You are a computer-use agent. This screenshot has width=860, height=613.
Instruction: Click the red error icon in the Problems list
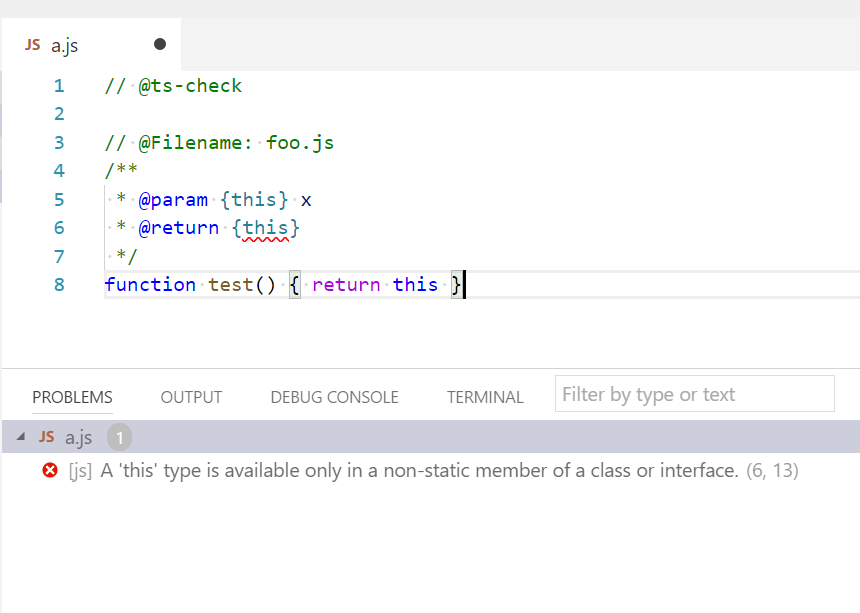click(x=50, y=470)
